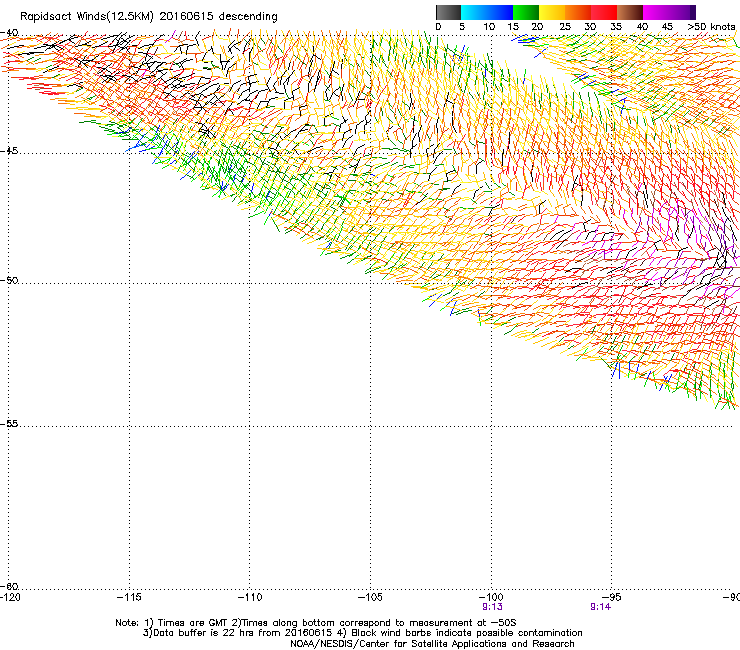Click the 'NOAA/NESDIS/Center for Satellite Applications and Research' credit

[432, 644]
